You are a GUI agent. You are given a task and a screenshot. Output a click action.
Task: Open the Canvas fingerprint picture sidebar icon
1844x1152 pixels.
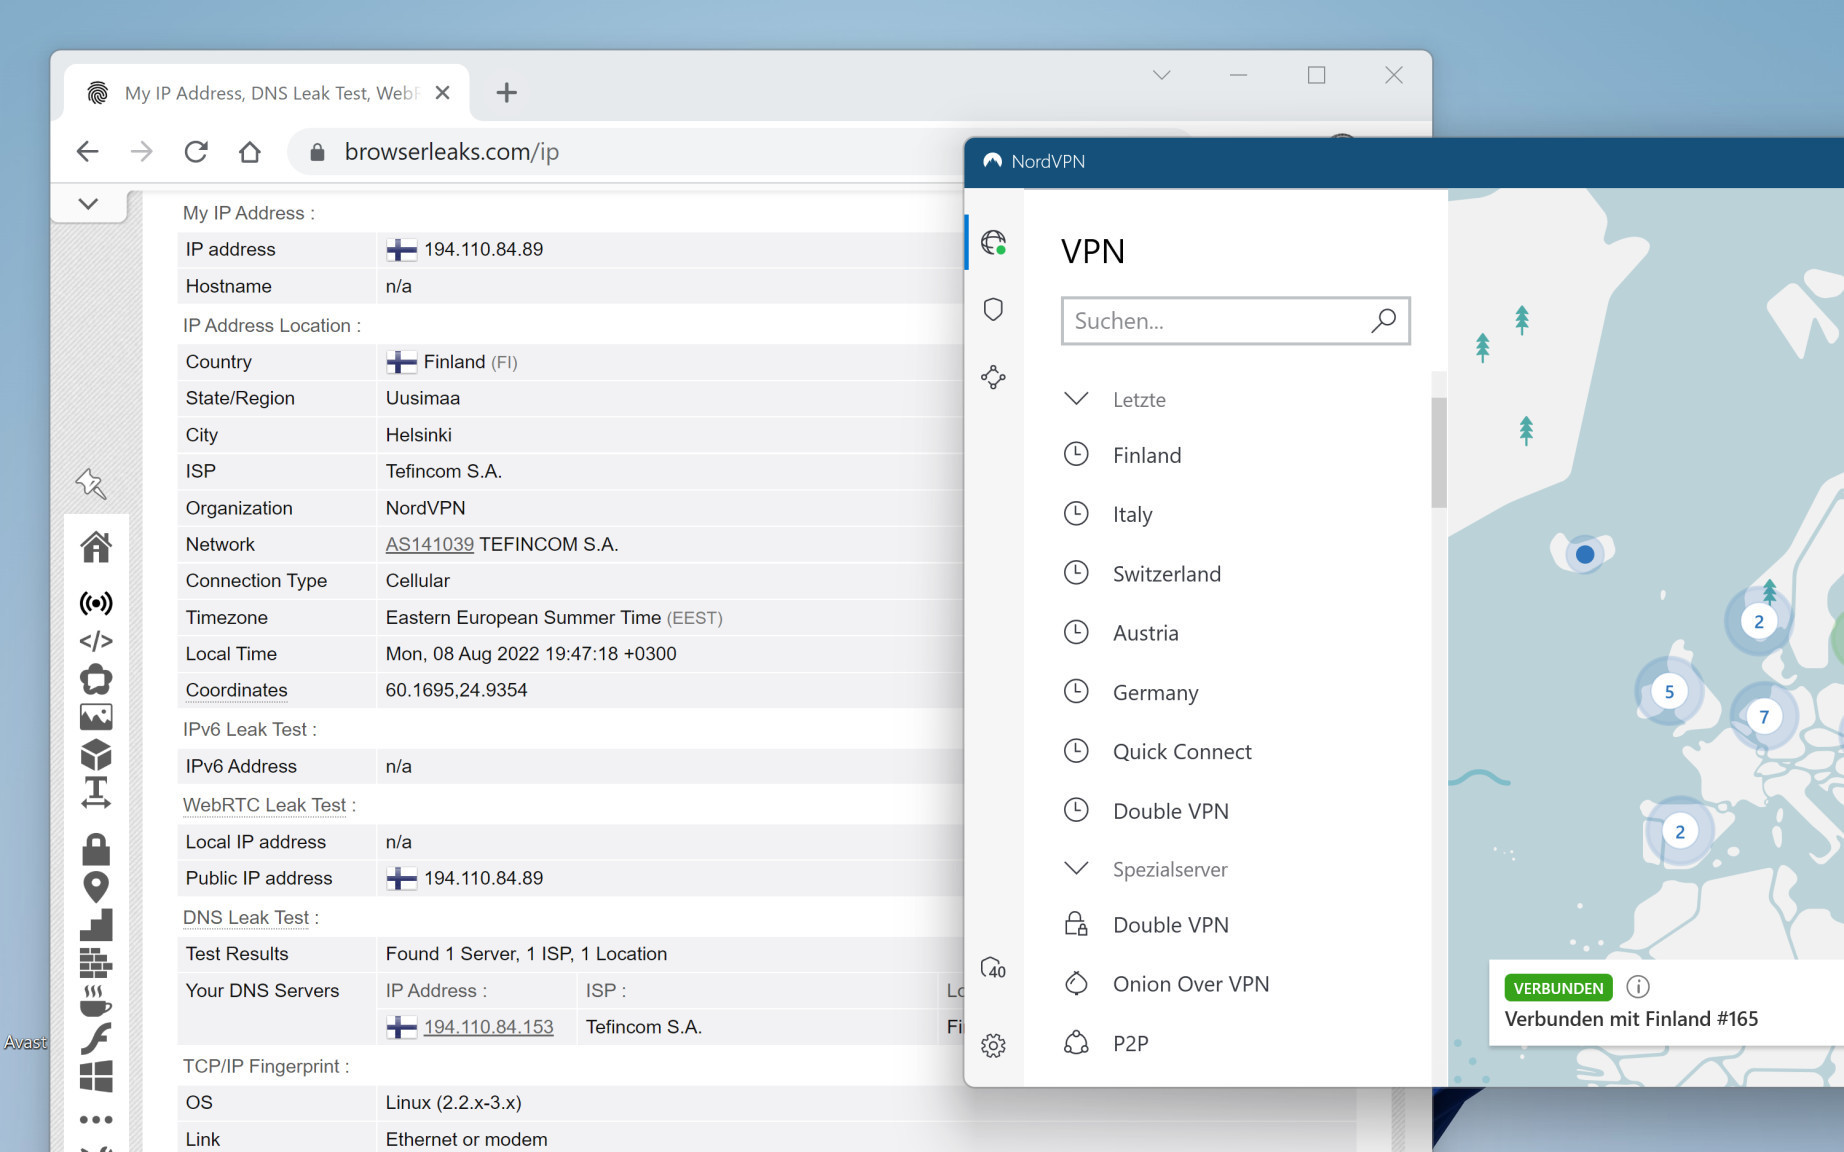[96, 717]
